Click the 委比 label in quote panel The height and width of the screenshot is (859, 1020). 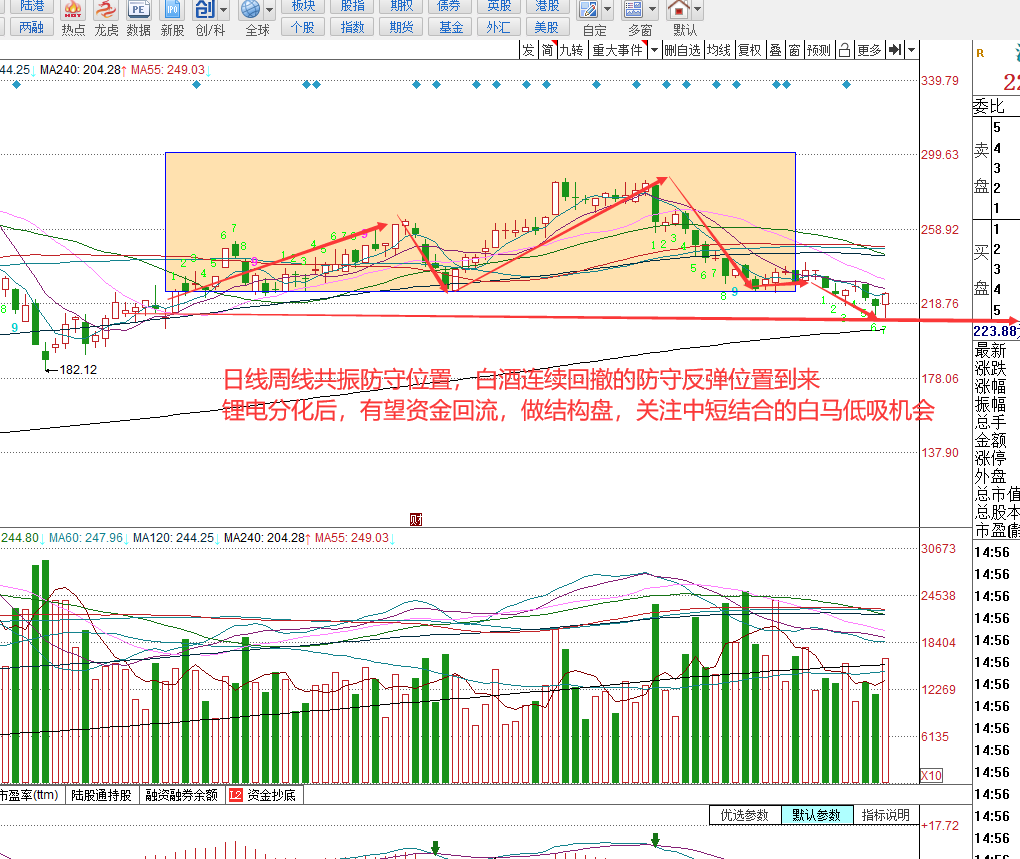pos(989,107)
